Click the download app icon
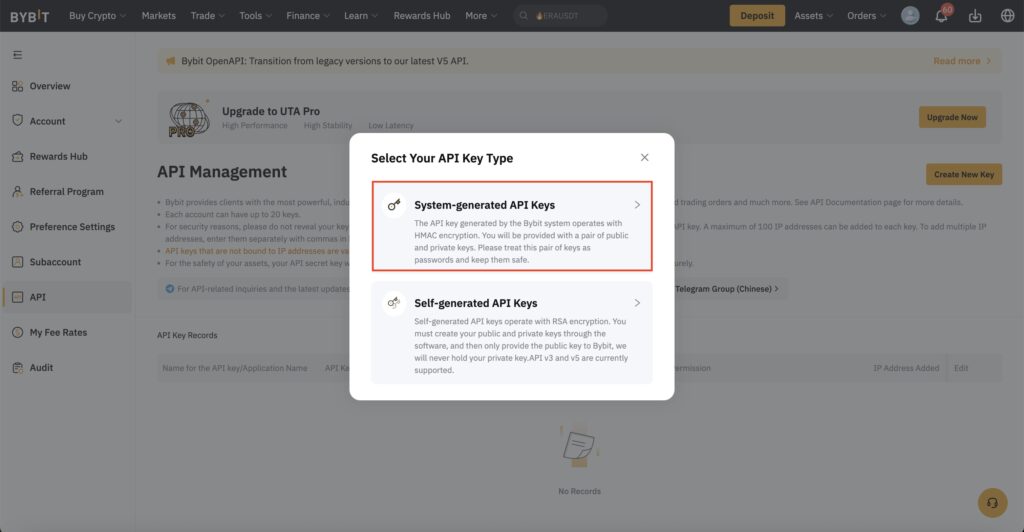The width and height of the screenshot is (1024, 532). click(x=975, y=16)
